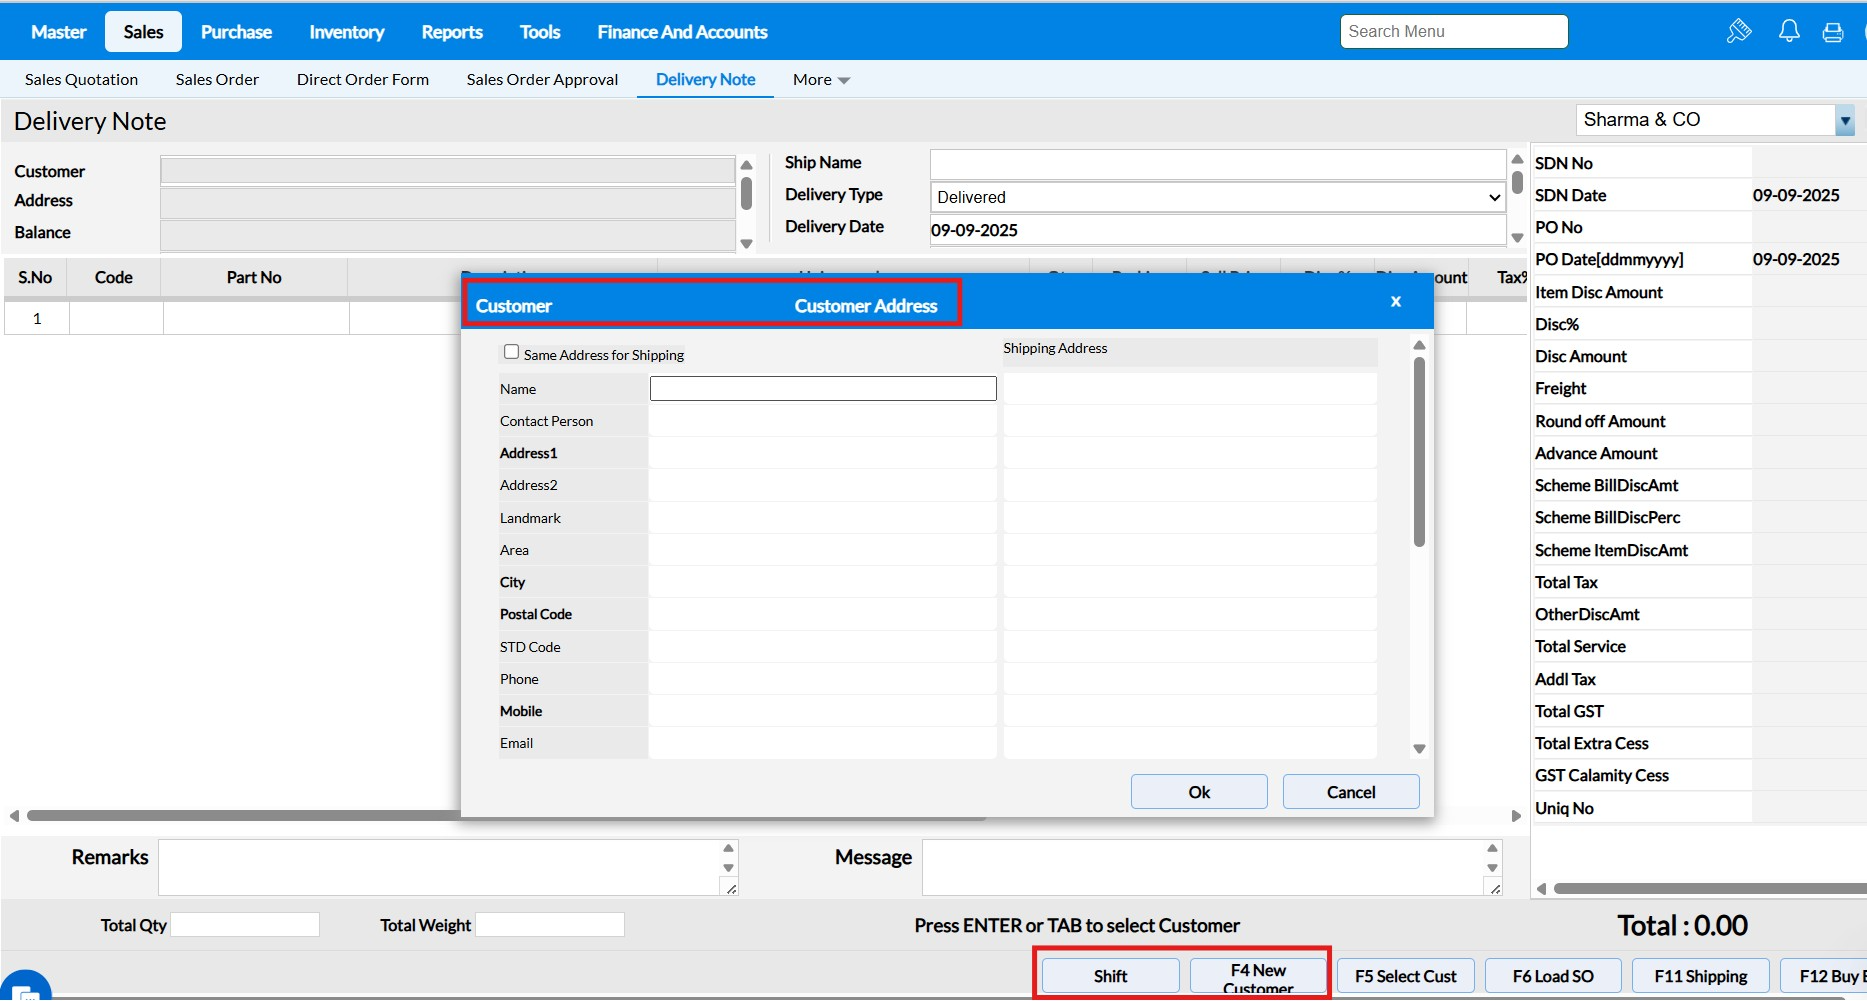Image resolution: width=1867 pixels, height=1001 pixels.
Task: Click the paint brush theme icon
Action: pyautogui.click(x=1739, y=31)
